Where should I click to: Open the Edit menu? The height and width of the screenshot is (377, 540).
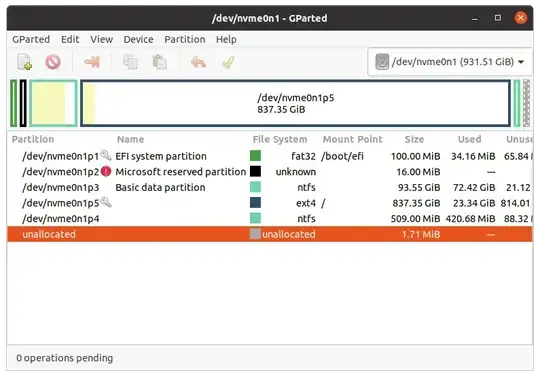pos(70,39)
